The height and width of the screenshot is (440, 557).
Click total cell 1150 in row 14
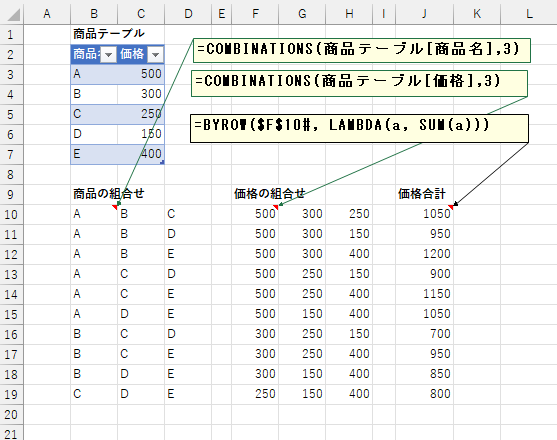click(424, 294)
